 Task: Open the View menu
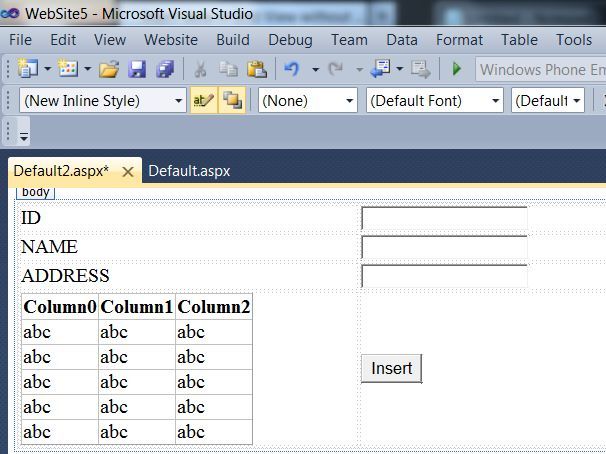pos(110,40)
